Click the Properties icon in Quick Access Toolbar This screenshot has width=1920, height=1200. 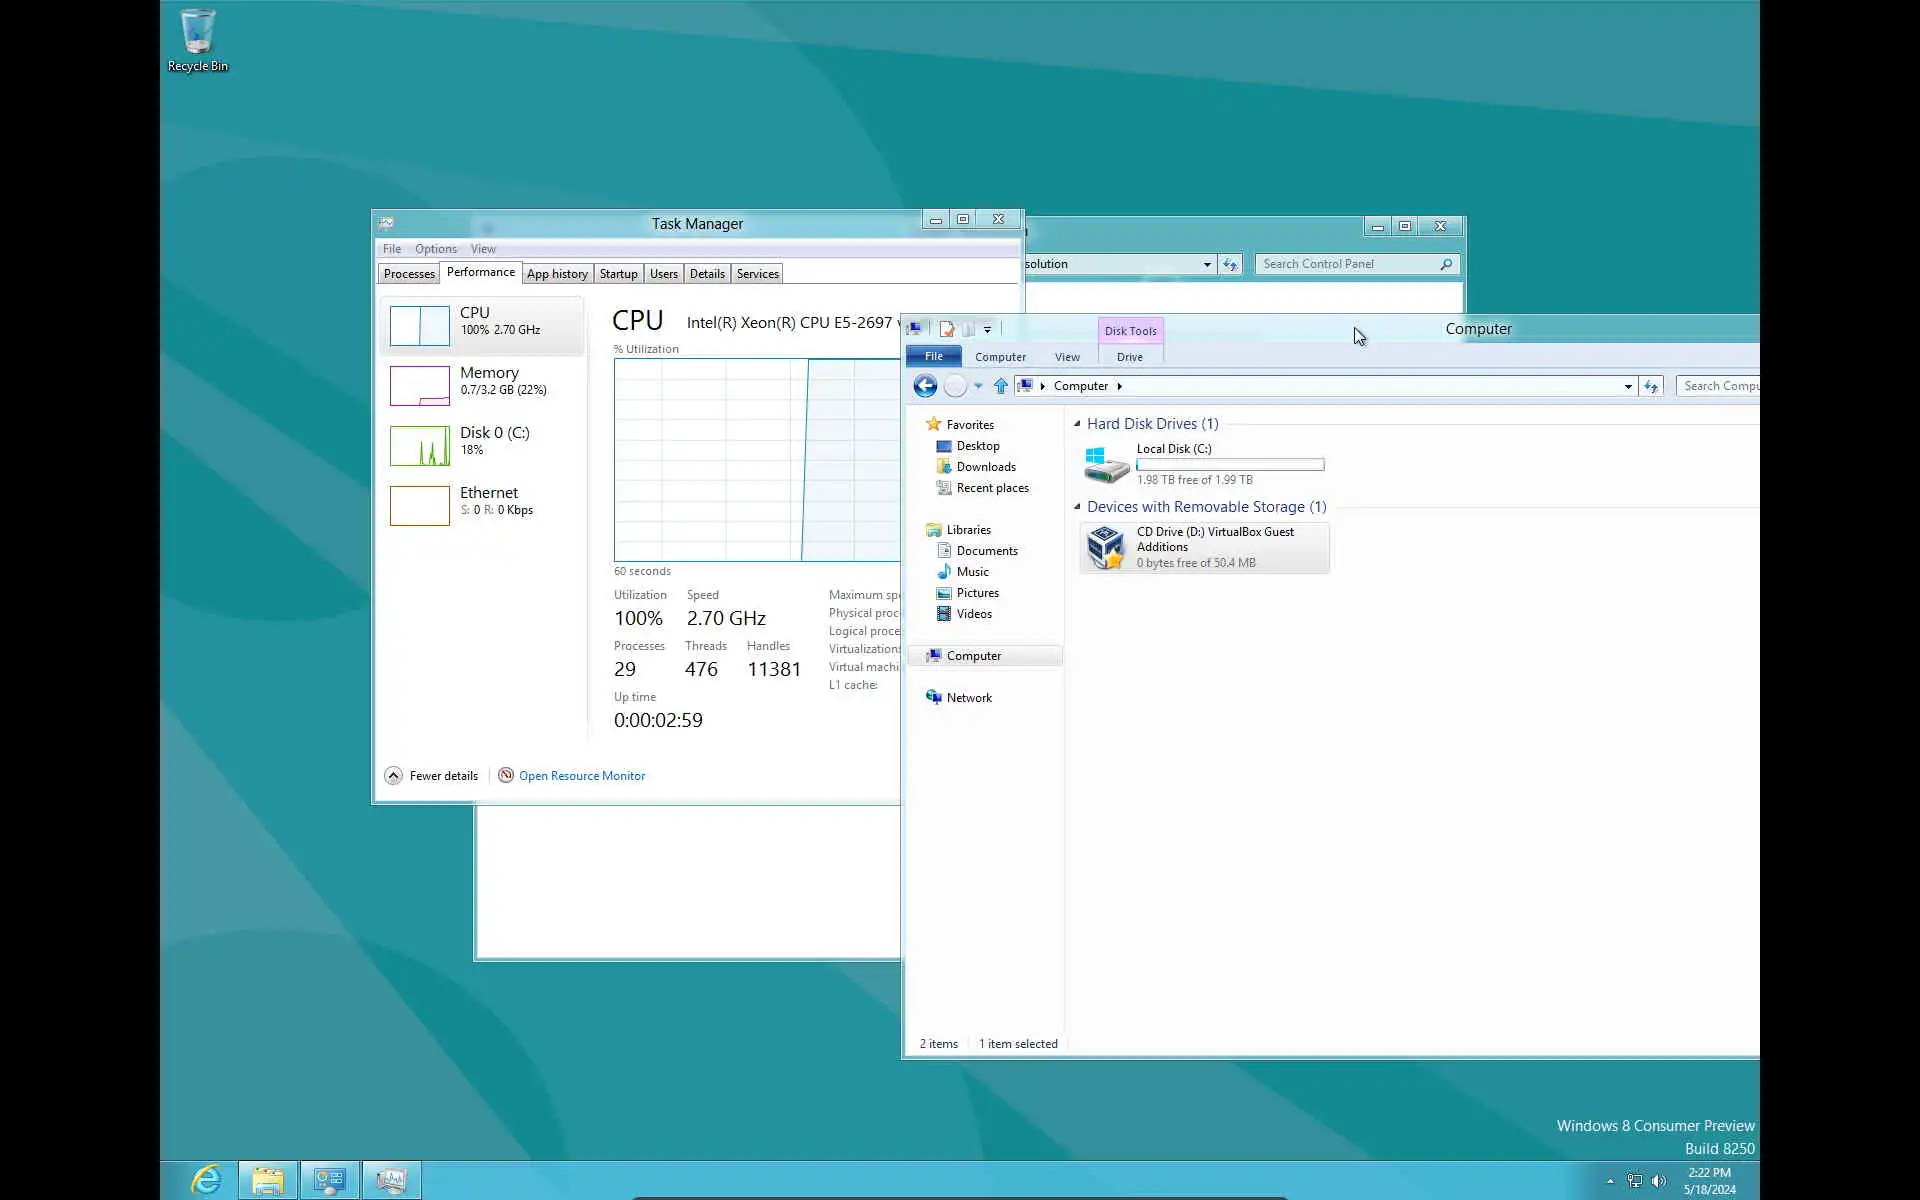946,329
